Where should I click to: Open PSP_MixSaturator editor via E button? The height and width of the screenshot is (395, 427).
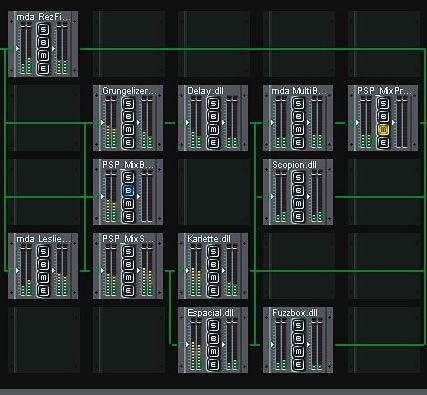click(x=128, y=291)
